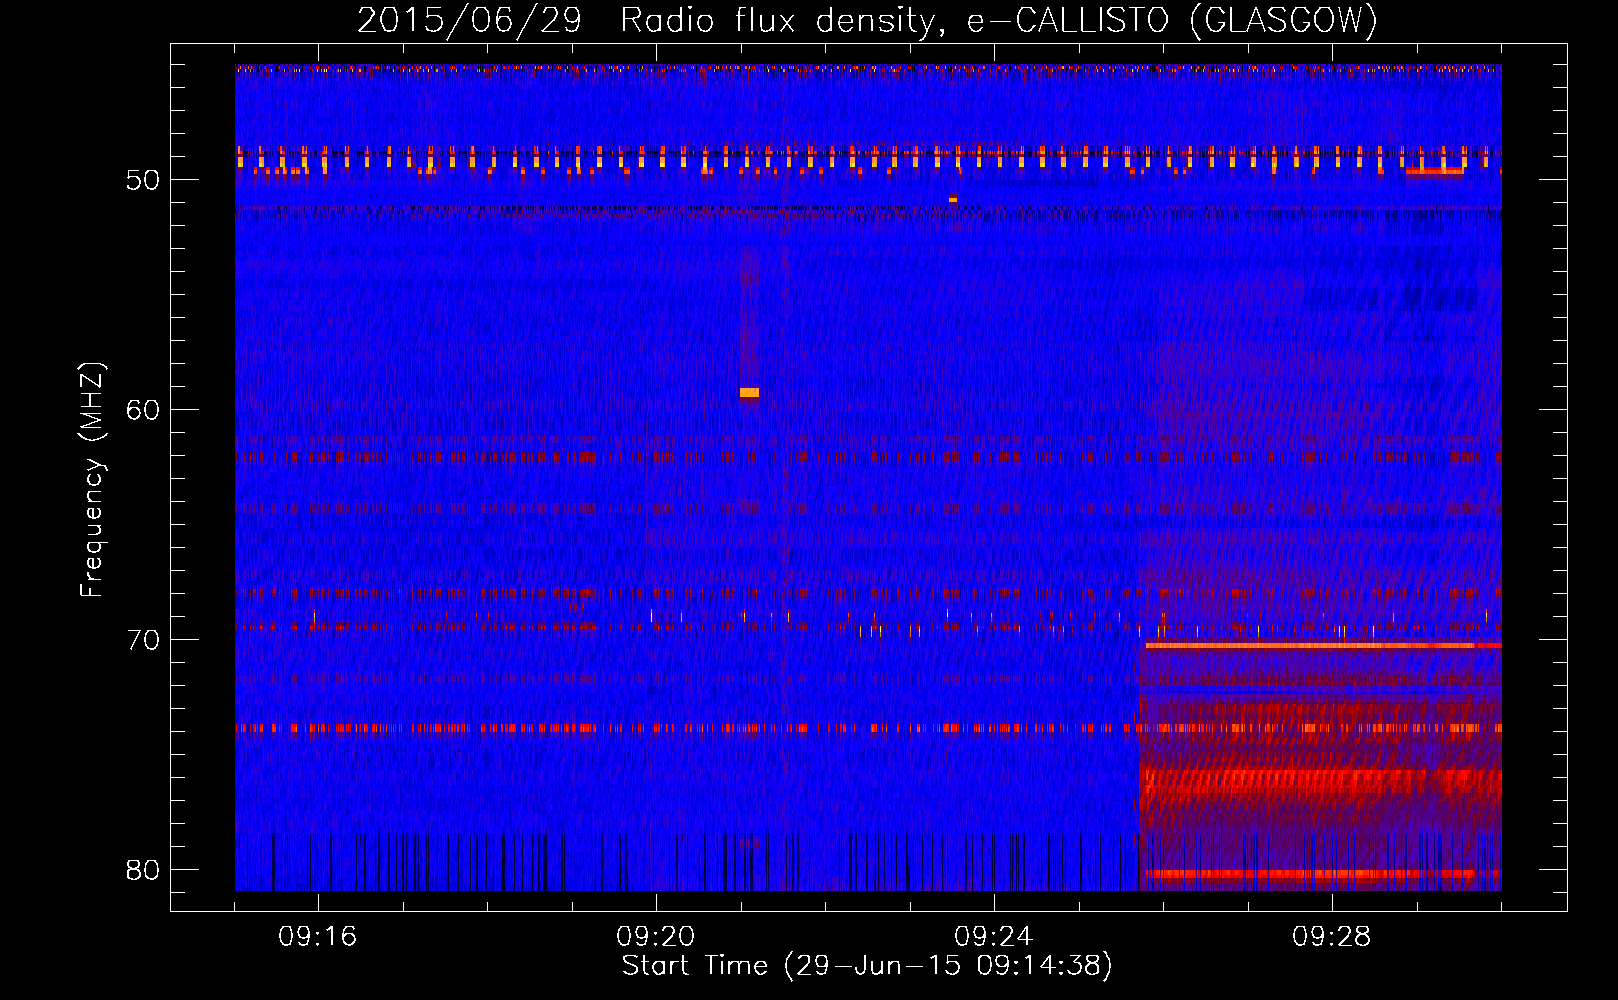
Task: Click the 09:16 time tick label
Action: [318, 937]
